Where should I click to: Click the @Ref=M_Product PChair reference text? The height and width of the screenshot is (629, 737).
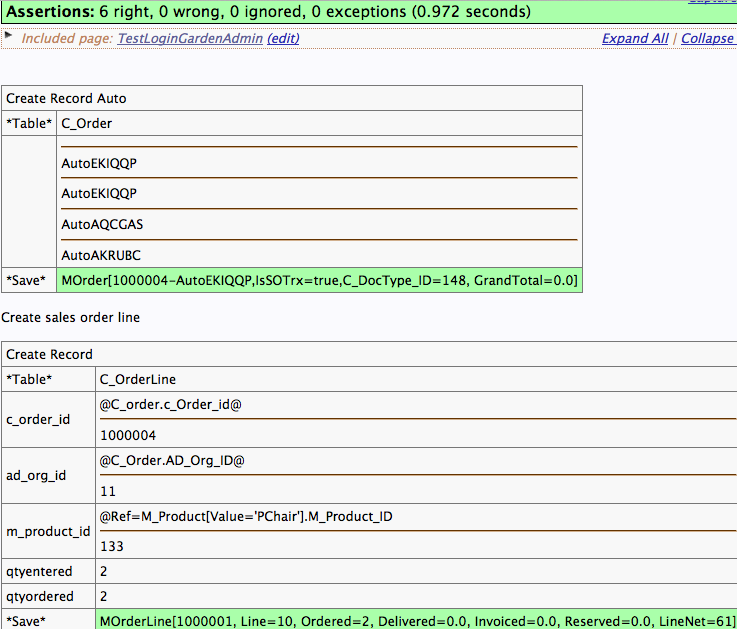[x=247, y=516]
